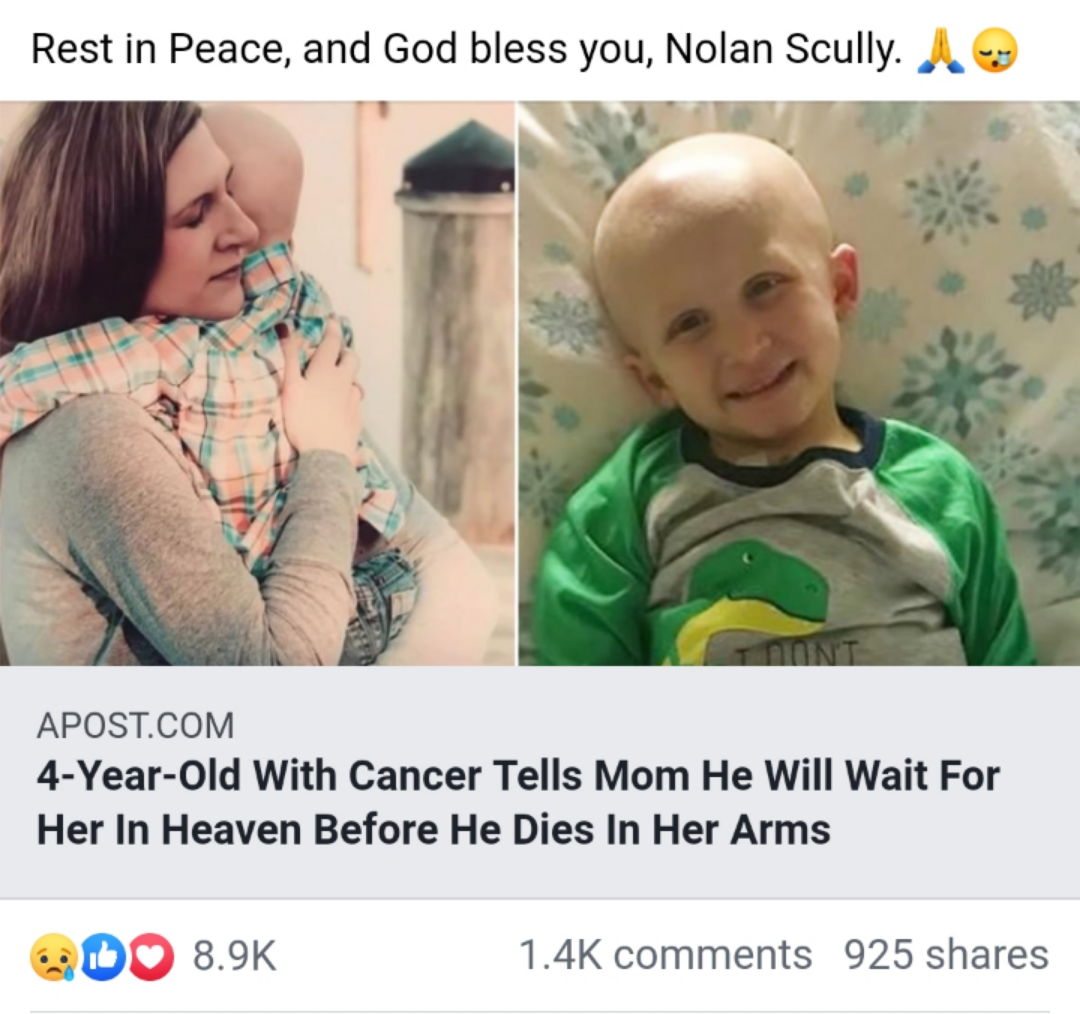View the 1.4K comments
1080x1014 pixels.
665,955
